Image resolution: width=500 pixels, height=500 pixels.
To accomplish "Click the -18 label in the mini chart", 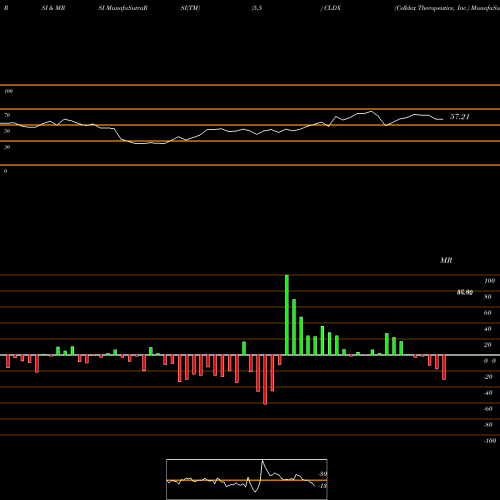I will pyautogui.click(x=323, y=486).
